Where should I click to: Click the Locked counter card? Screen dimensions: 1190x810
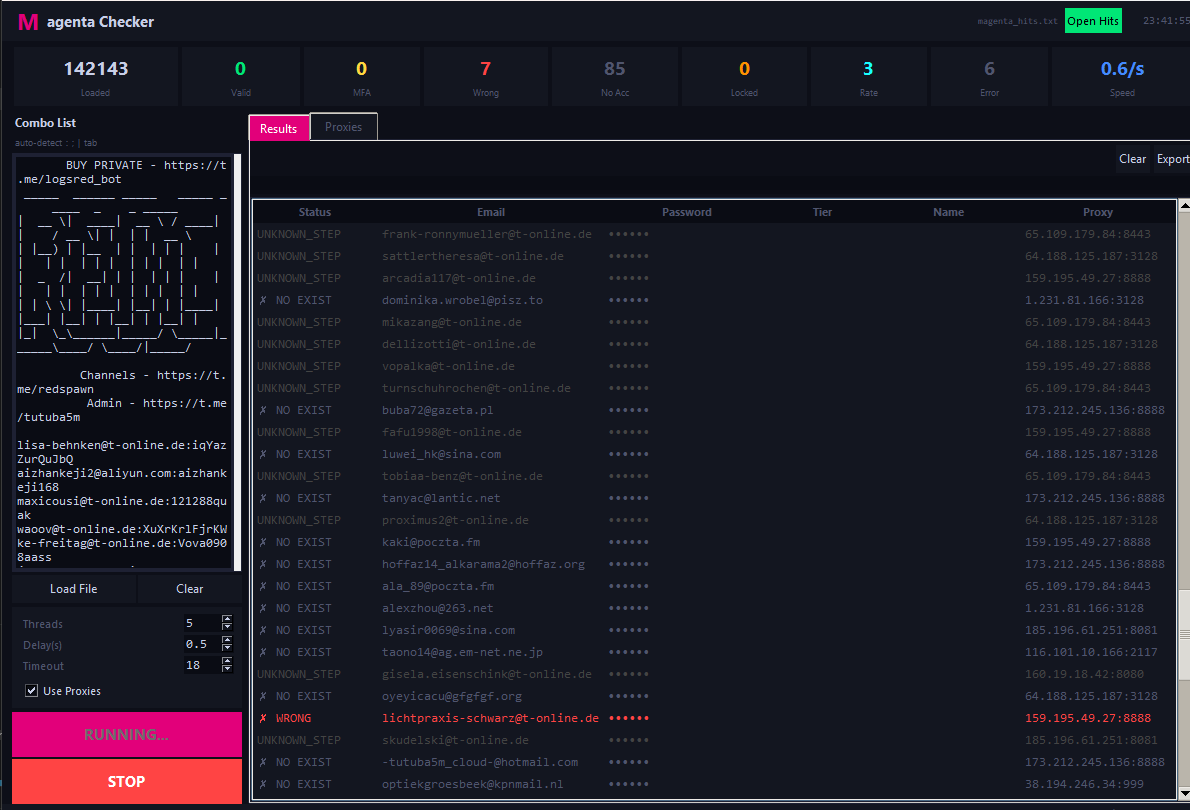click(x=744, y=77)
